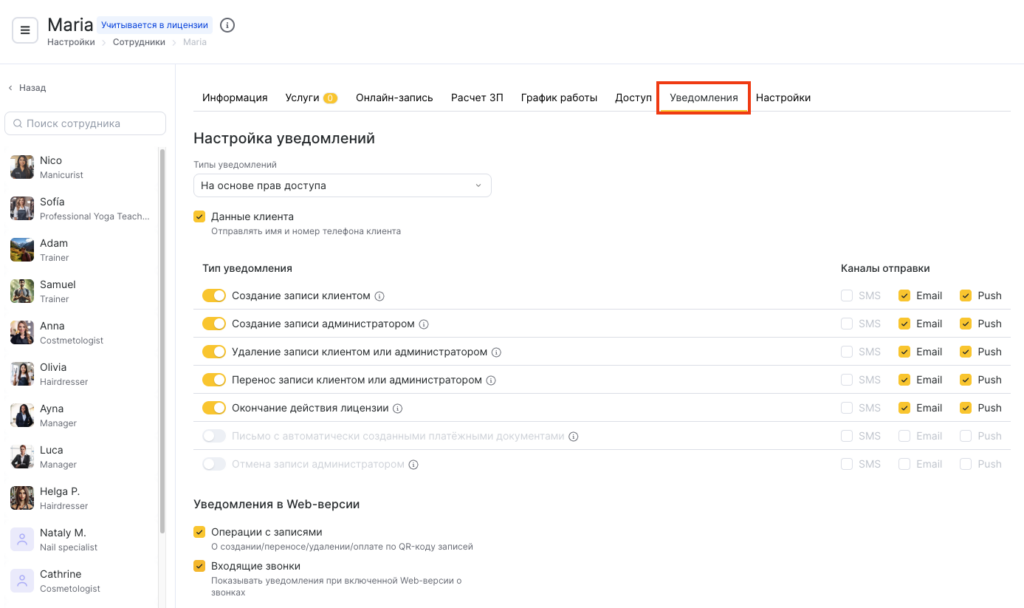Viewport: 1024px width, 608px height.
Task: Go back using Назад chevron
Action: (x=11, y=88)
